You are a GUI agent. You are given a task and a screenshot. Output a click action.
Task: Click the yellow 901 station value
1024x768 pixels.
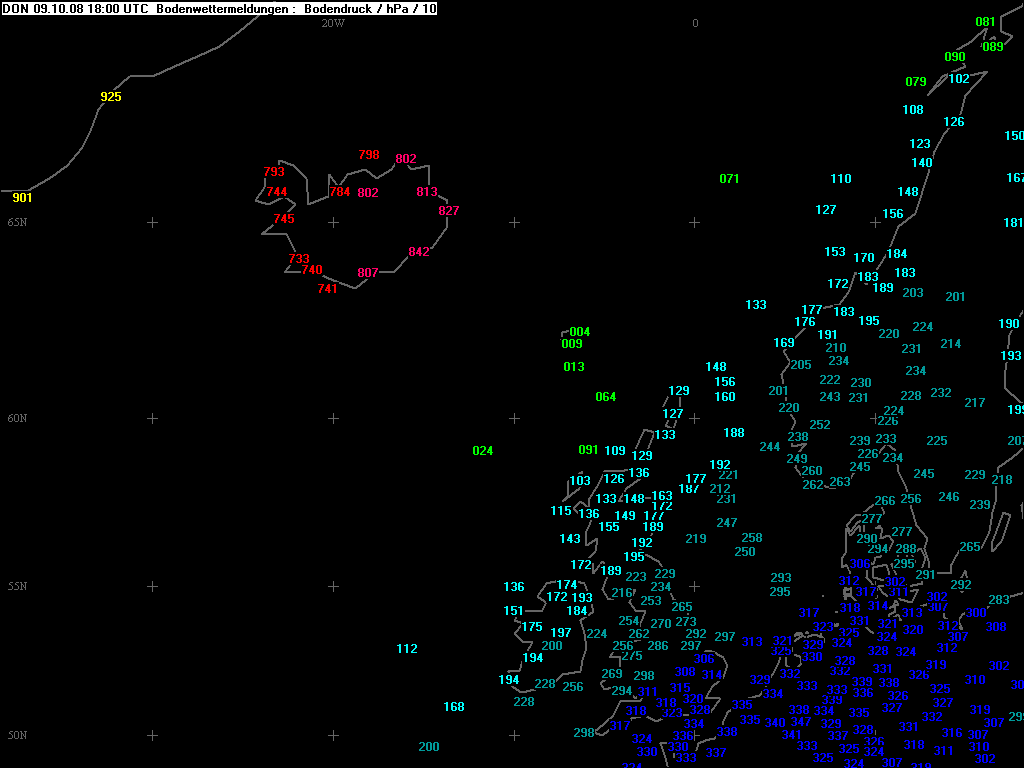[22, 198]
